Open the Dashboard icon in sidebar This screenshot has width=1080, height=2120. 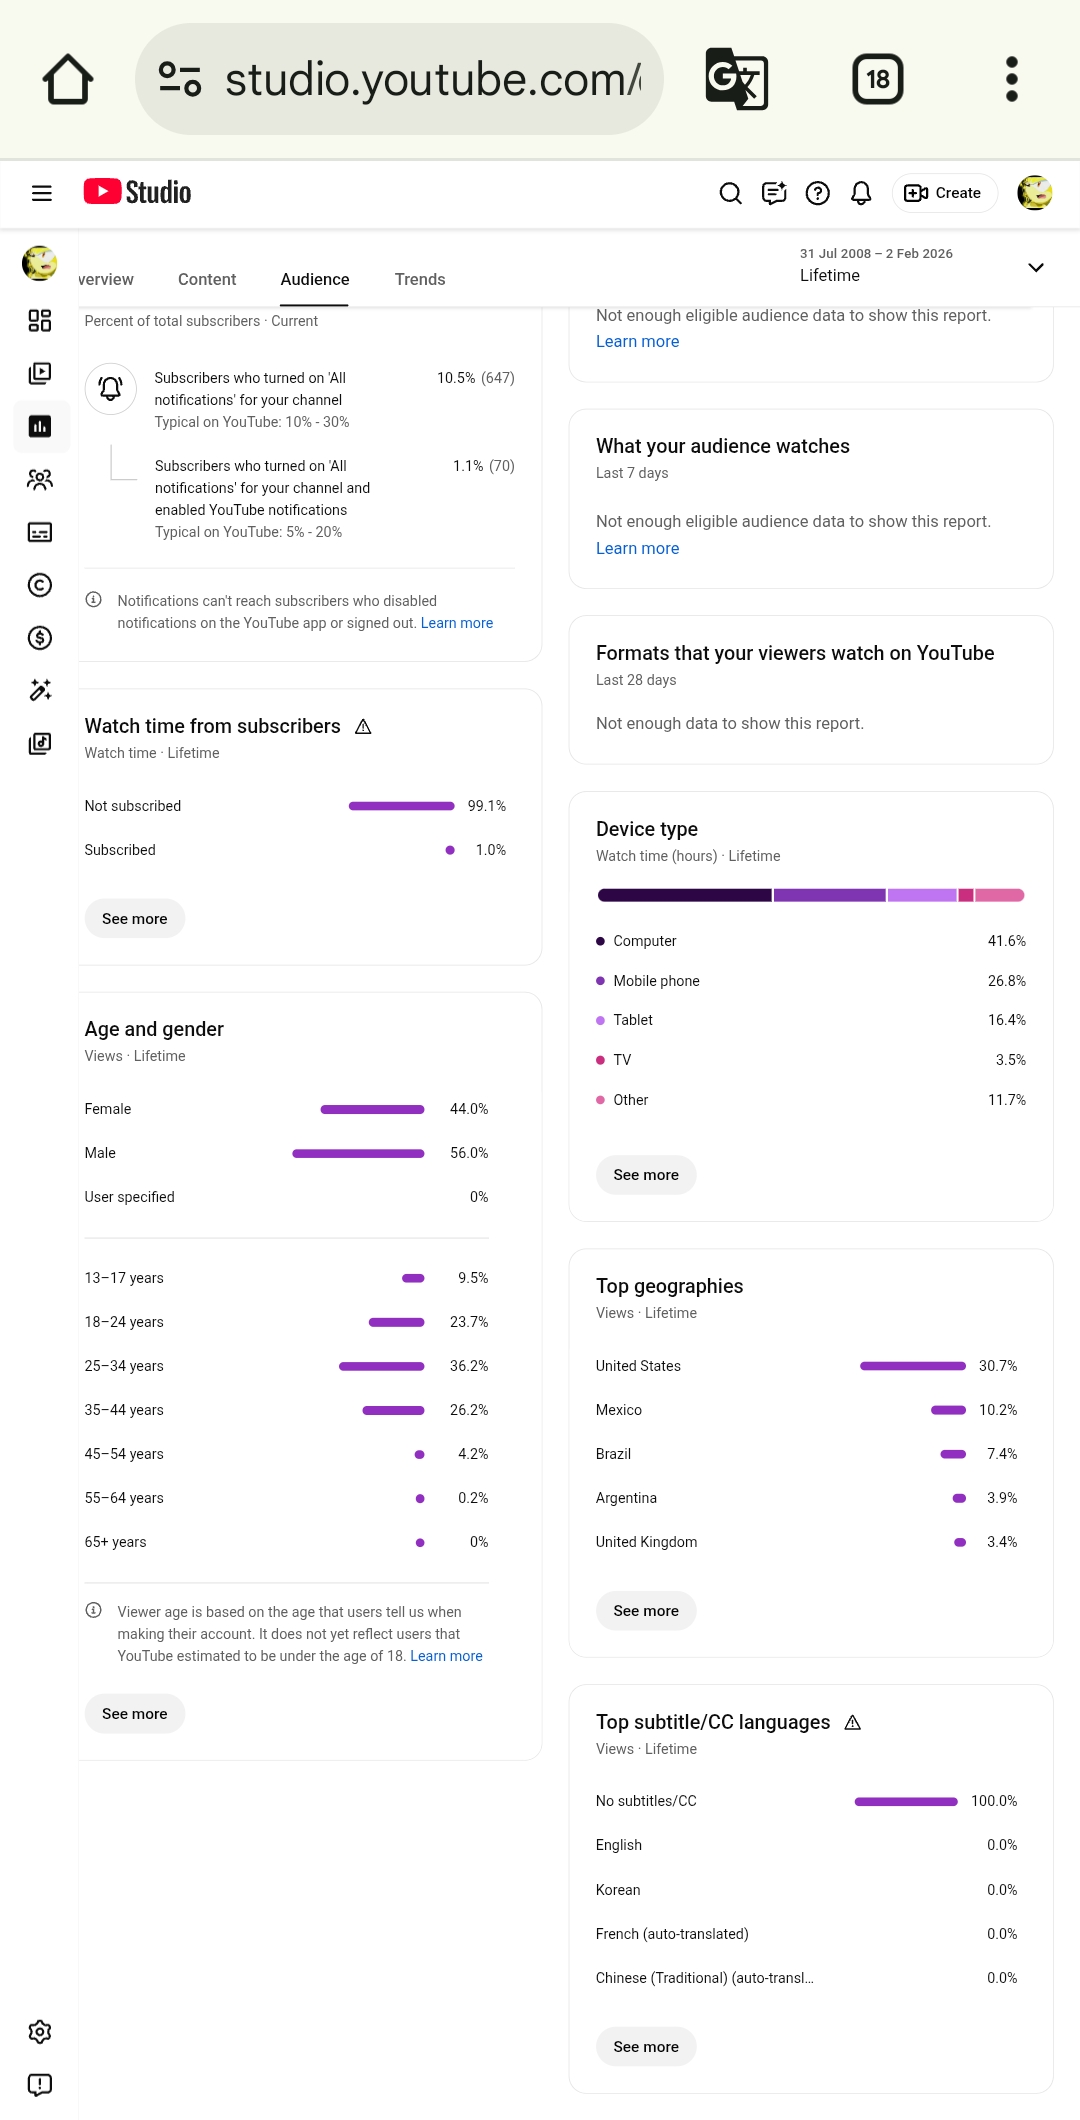point(40,320)
